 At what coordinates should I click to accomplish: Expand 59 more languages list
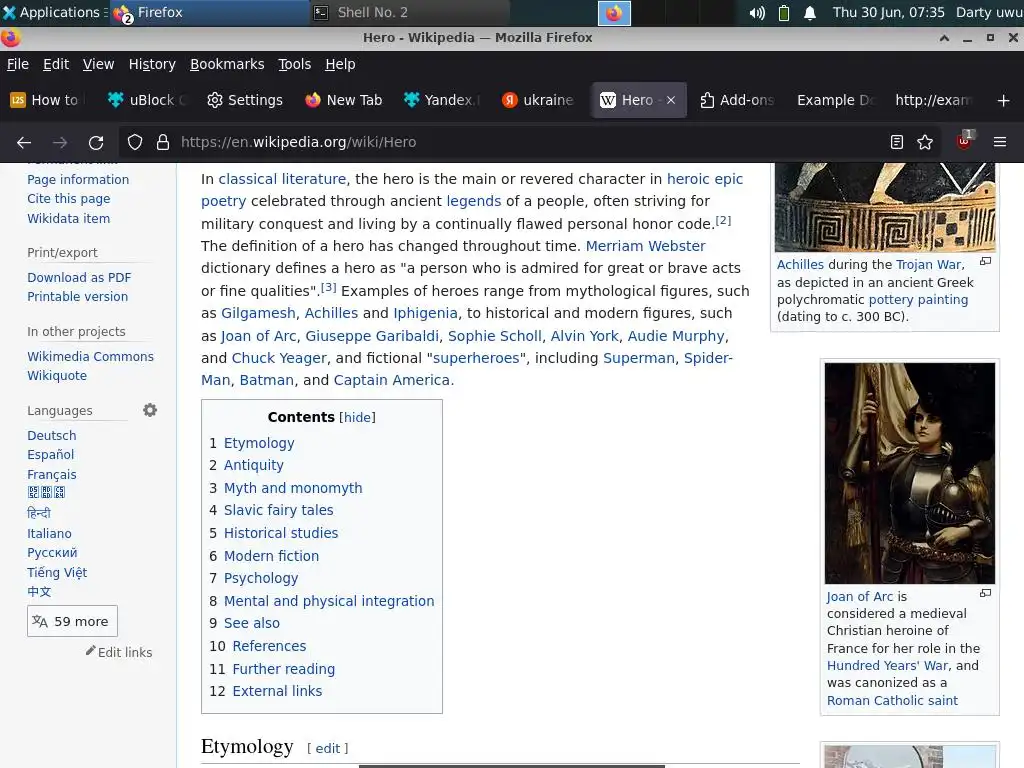(x=72, y=621)
